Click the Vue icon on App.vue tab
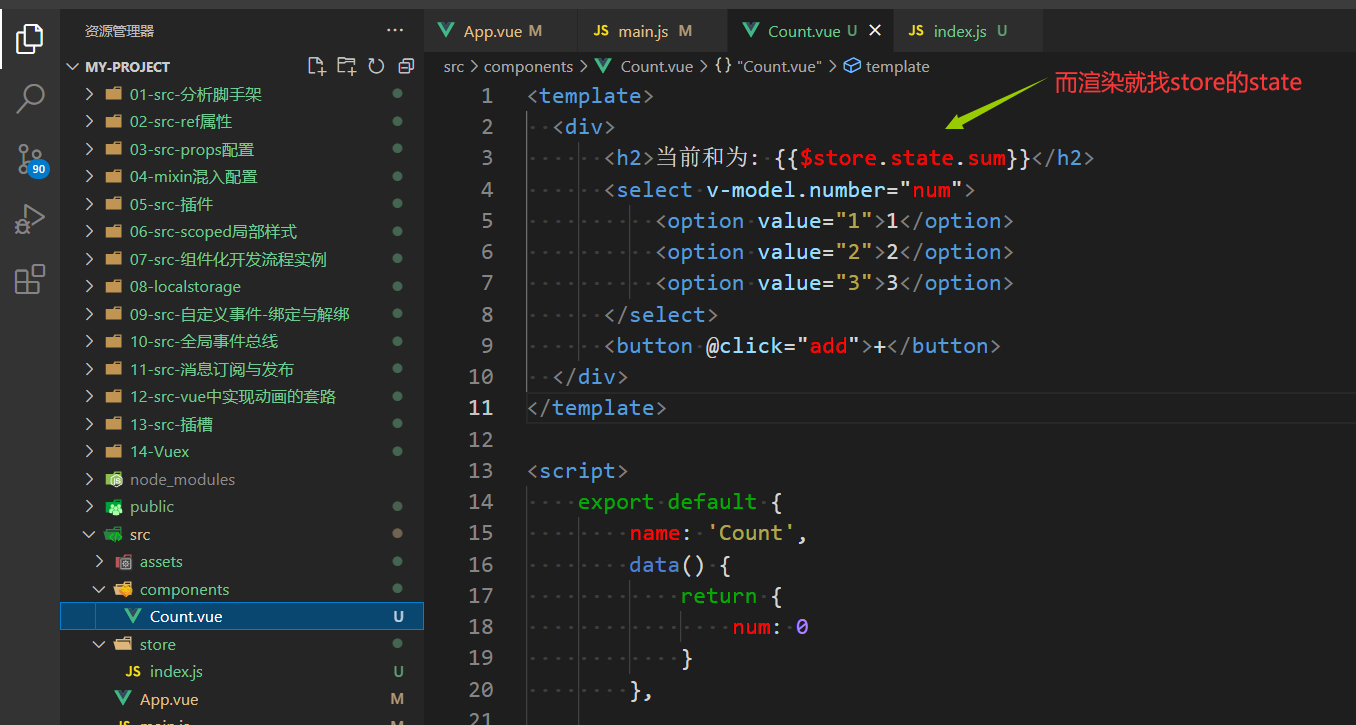The height and width of the screenshot is (725, 1356). point(447,31)
